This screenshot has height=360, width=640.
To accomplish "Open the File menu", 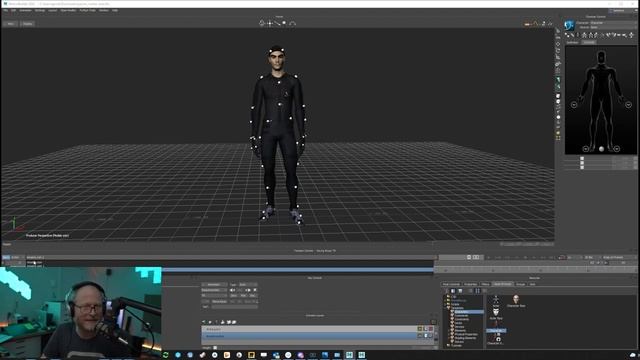I will pyautogui.click(x=6, y=10).
